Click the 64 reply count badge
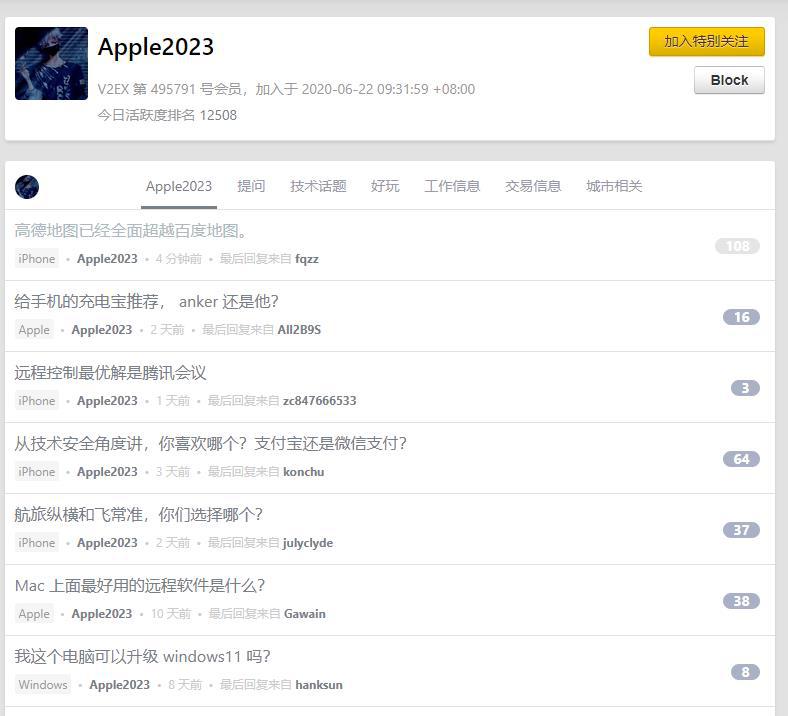The height and width of the screenshot is (716, 788). [x=741, y=459]
